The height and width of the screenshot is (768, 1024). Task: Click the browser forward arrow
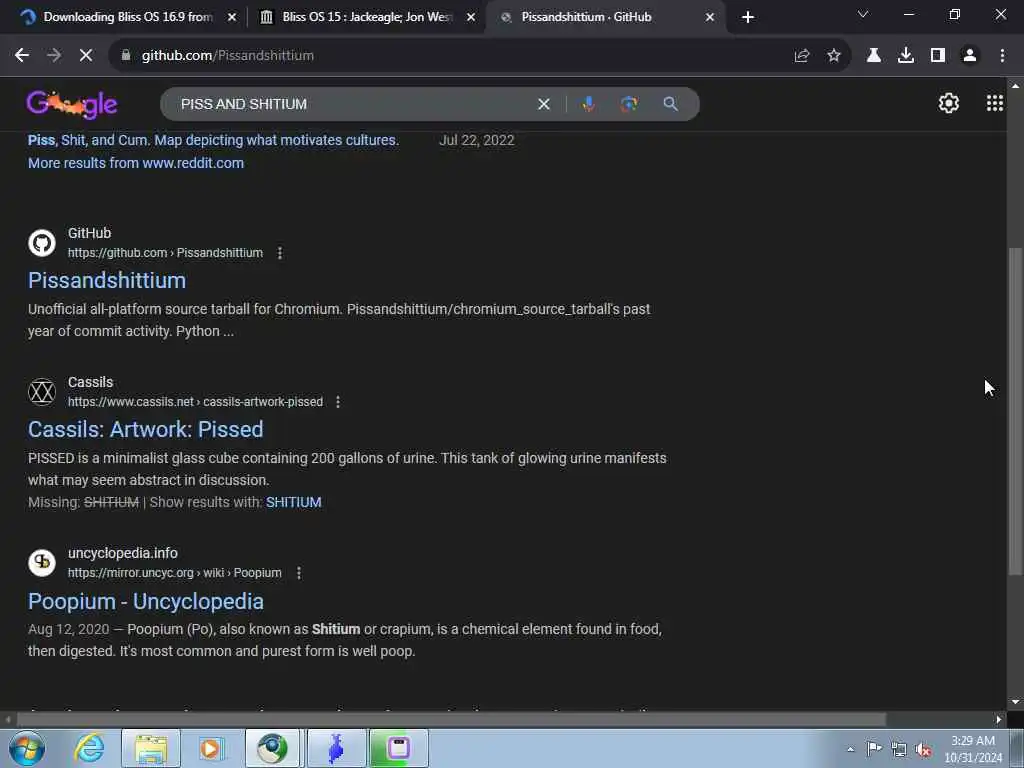[x=54, y=56]
